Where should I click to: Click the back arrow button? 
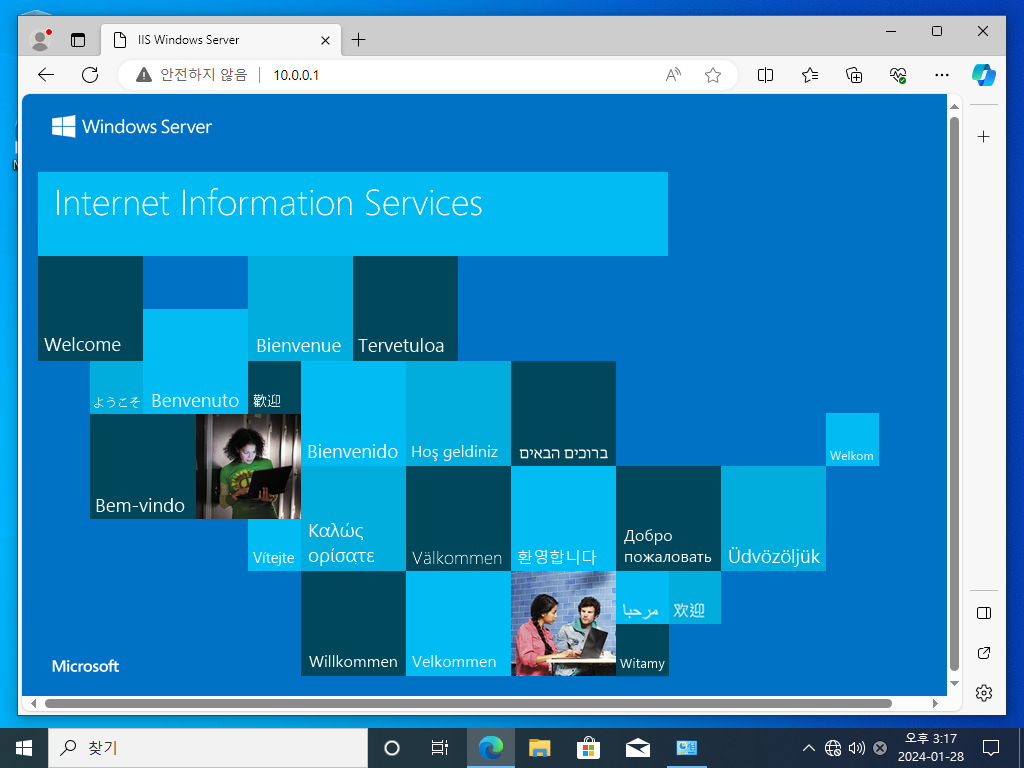[x=46, y=75]
